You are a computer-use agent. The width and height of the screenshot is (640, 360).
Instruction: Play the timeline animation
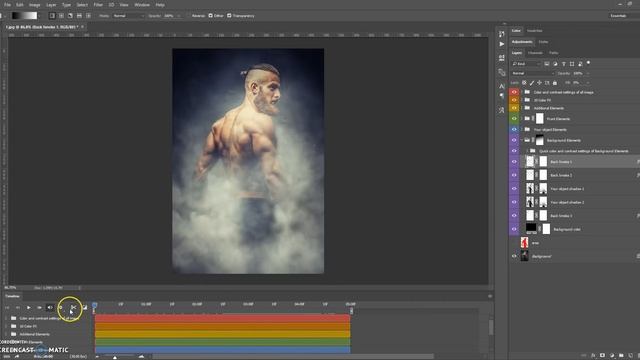[x=29, y=307]
